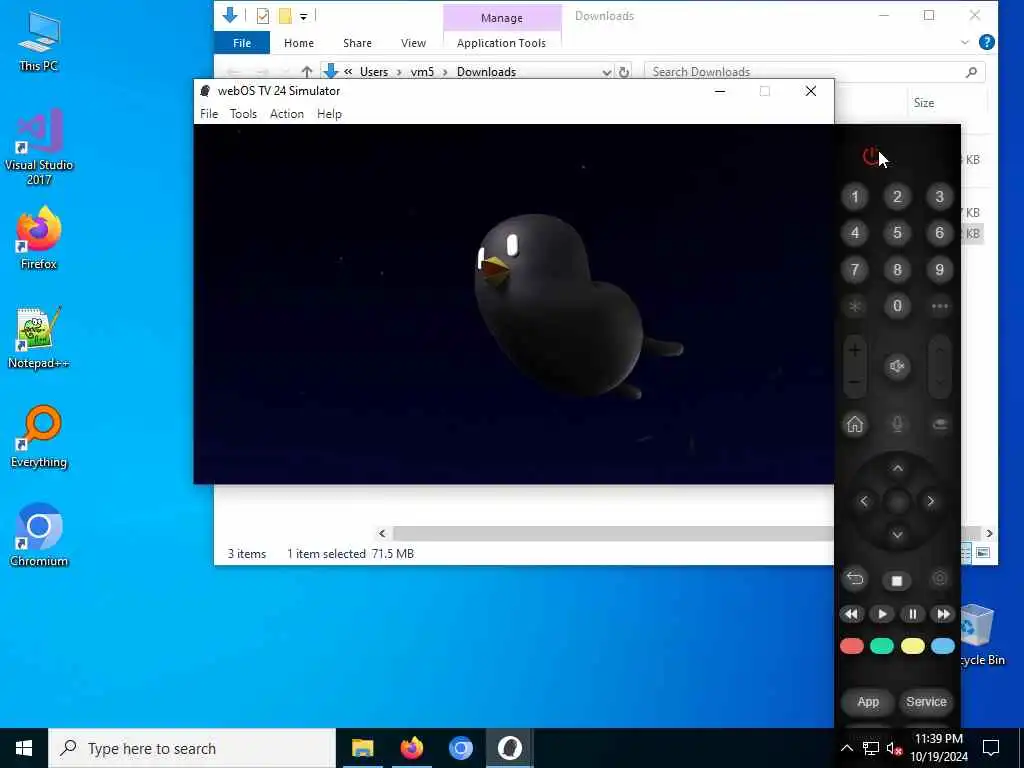Screen dimensions: 1024x768
Task: Click the Back arrow button on remote
Action: 855,579
